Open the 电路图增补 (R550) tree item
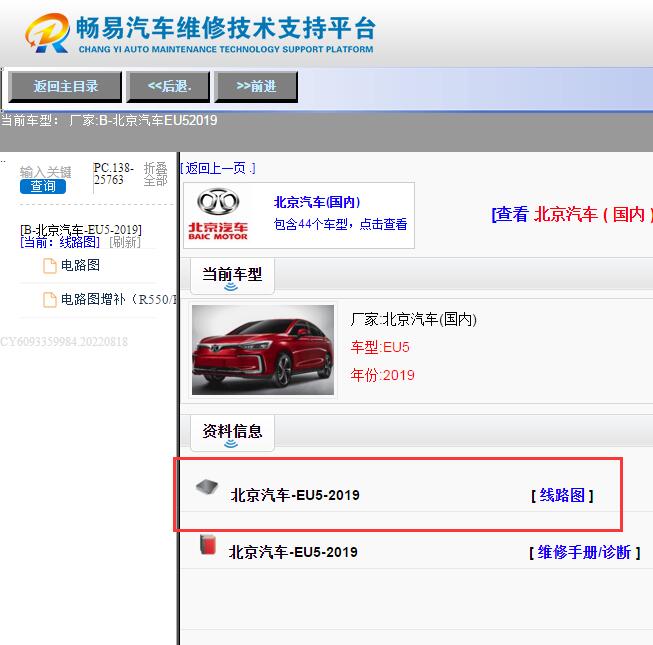This screenshot has height=645, width=653. (118, 299)
